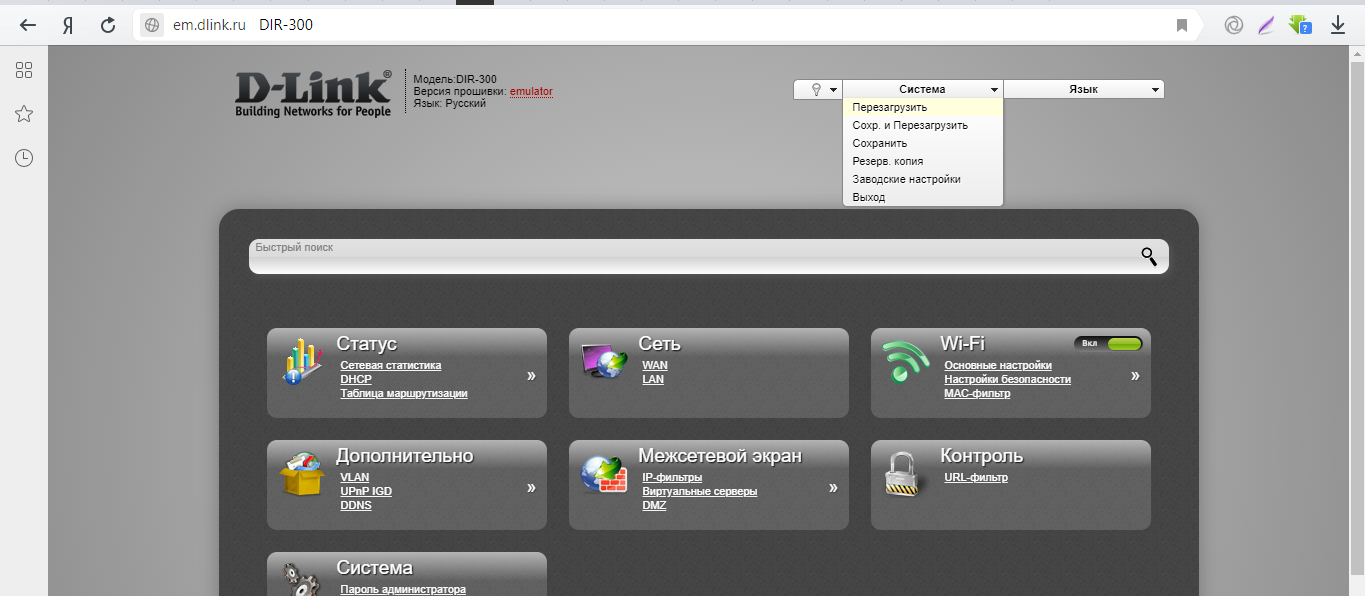This screenshot has height=596, width=1365.
Task: Select Сохр. и Перезагрузить menu item
Action: point(923,125)
